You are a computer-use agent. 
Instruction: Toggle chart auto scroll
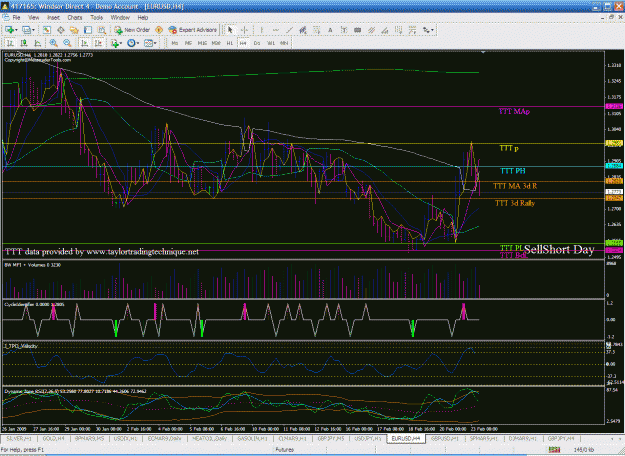[85, 43]
